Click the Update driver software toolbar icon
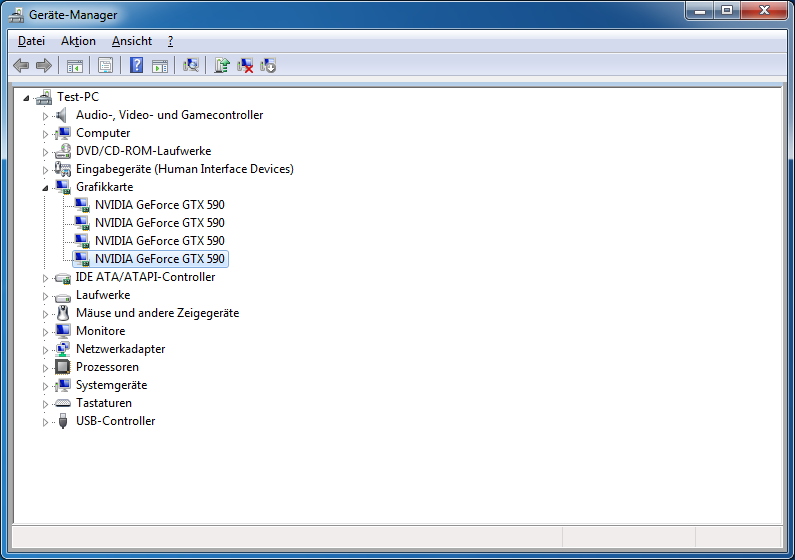This screenshot has width=795, height=560. [222, 65]
